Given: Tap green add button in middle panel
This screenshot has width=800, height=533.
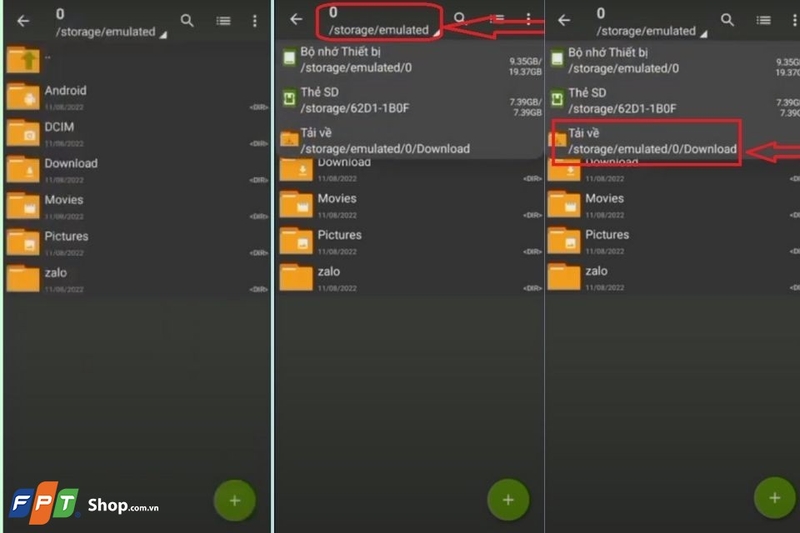Looking at the screenshot, I should point(508,499).
